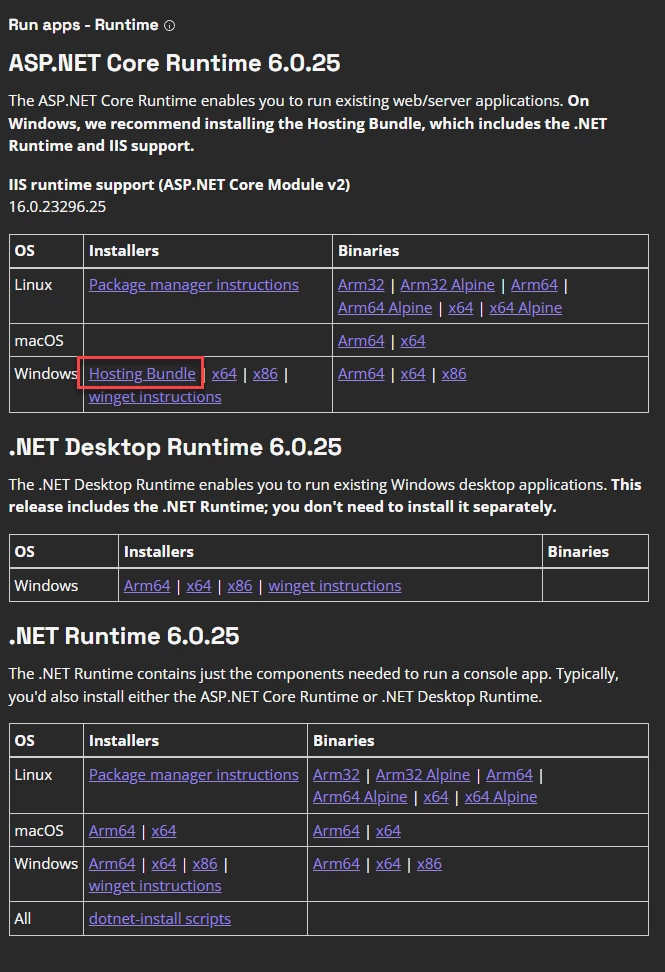This screenshot has width=665, height=972.
Task: Download .NET Runtime Windows Arm64 binary
Action: (x=336, y=864)
